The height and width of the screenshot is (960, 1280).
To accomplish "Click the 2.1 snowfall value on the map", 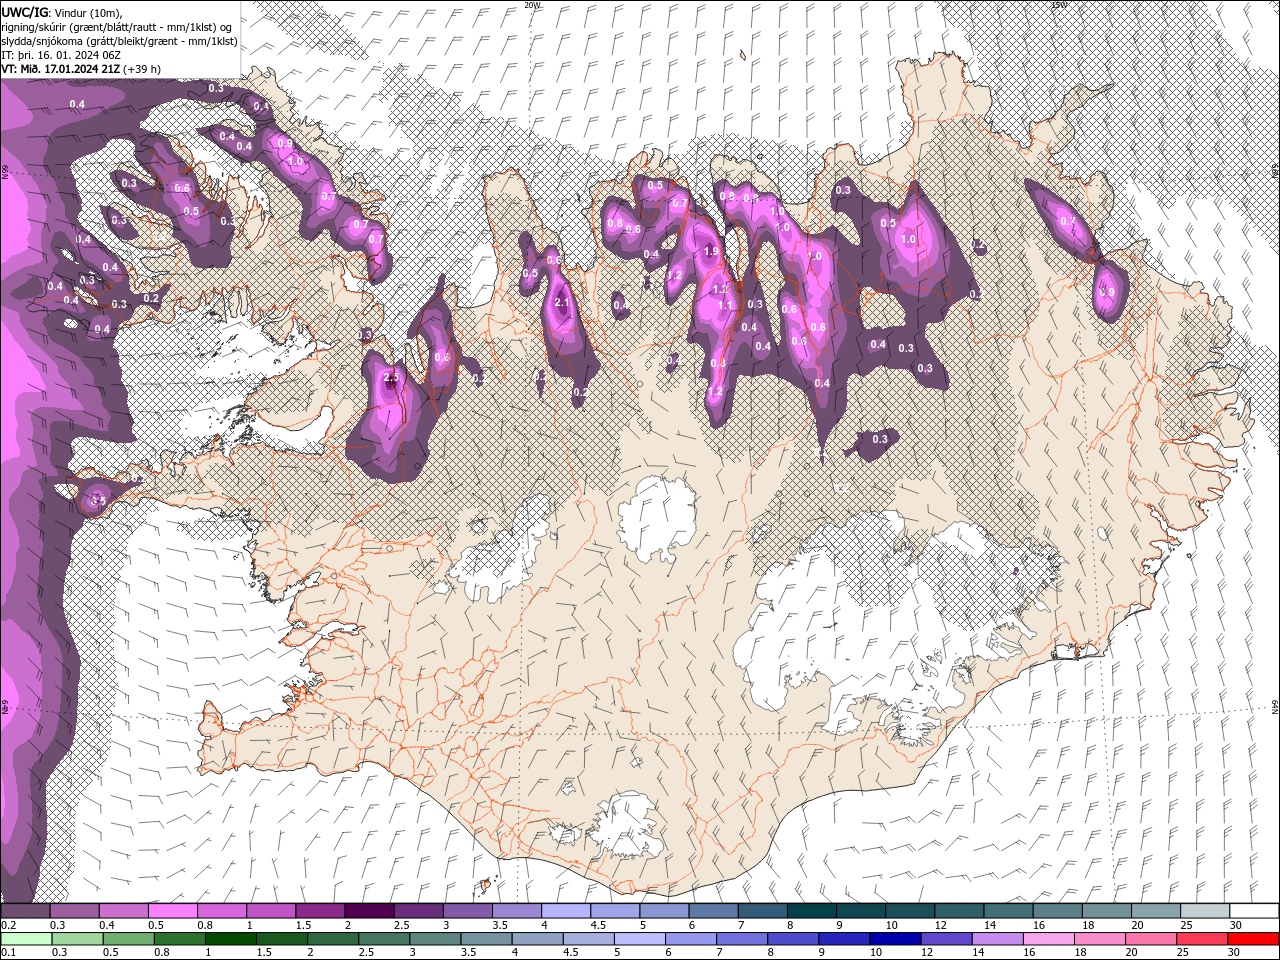I will click(x=561, y=302).
